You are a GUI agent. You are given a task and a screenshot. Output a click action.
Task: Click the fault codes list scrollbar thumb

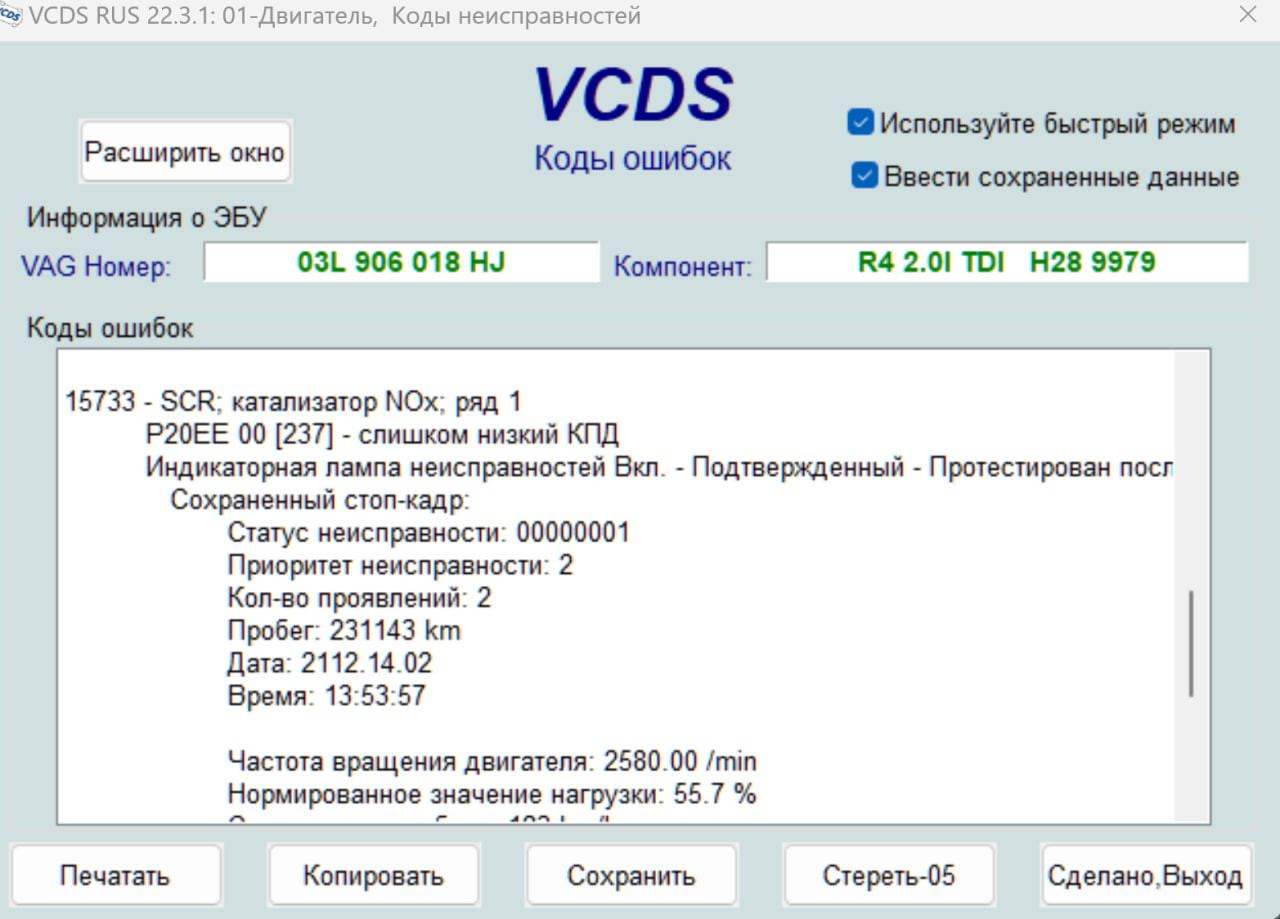click(x=1190, y=643)
